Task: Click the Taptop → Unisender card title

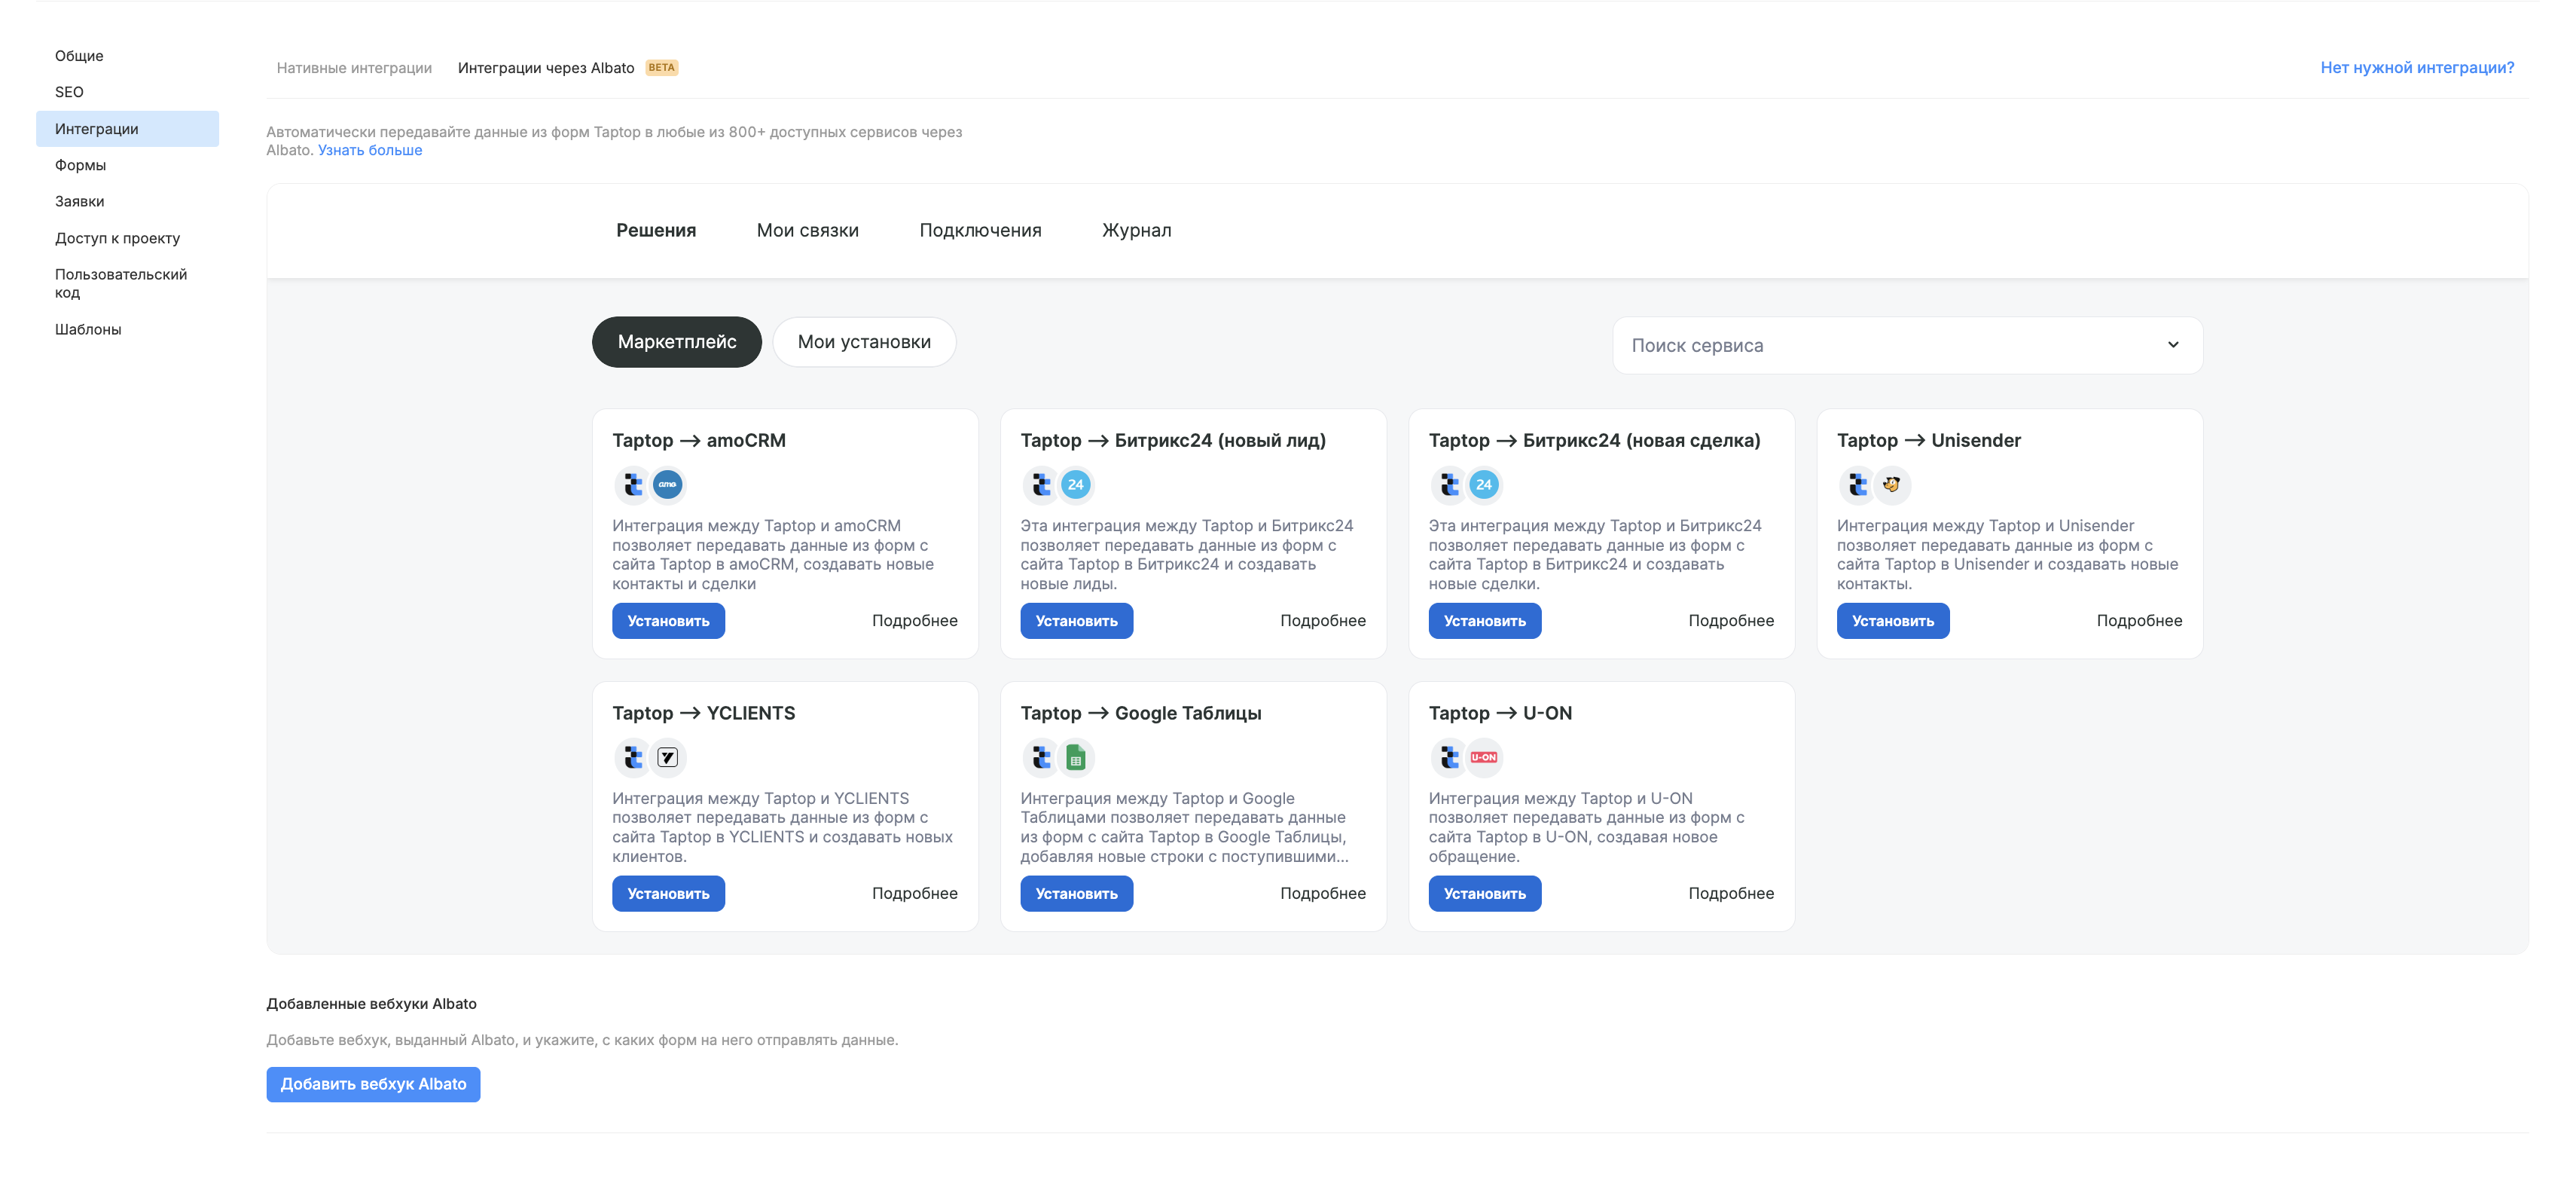Action: (1928, 441)
